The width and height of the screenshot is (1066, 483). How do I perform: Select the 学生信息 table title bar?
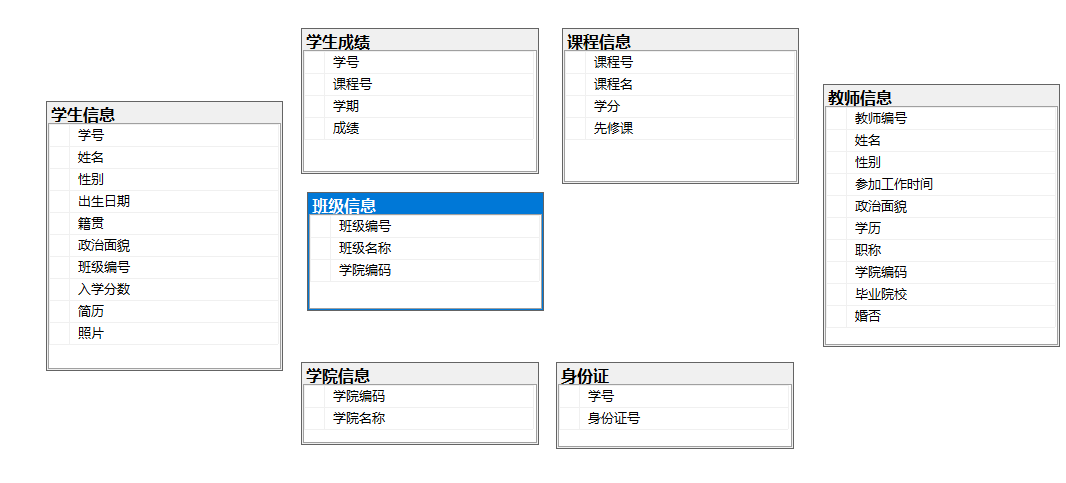[x=164, y=113]
